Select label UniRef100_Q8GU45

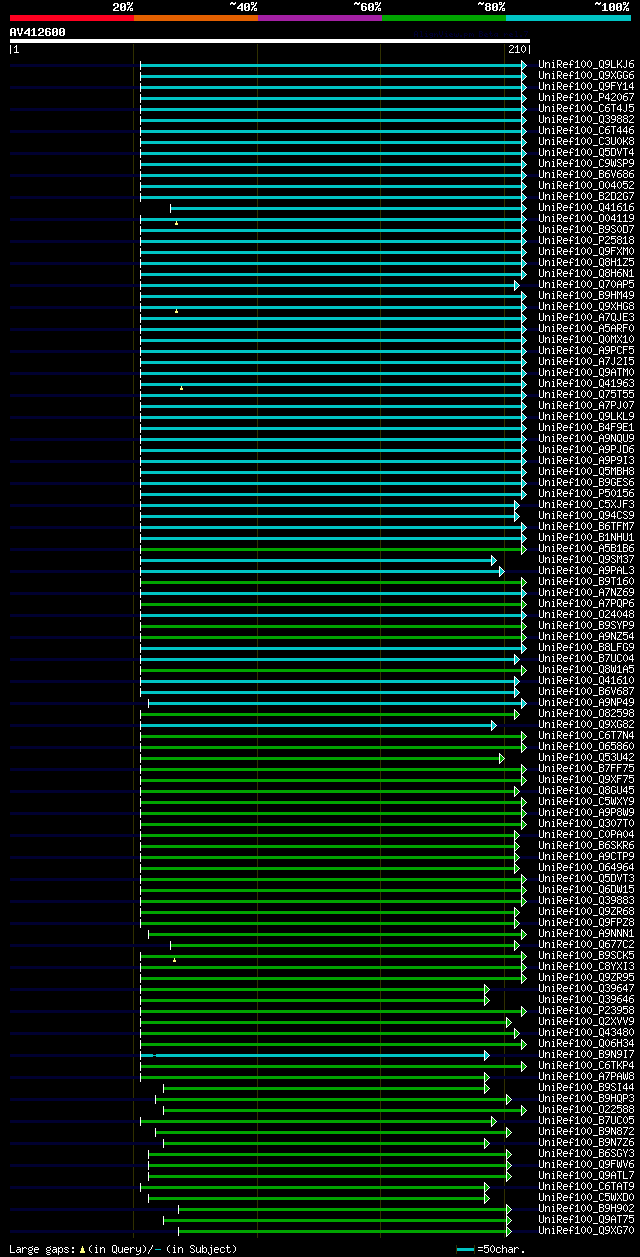pyautogui.click(x=586, y=790)
